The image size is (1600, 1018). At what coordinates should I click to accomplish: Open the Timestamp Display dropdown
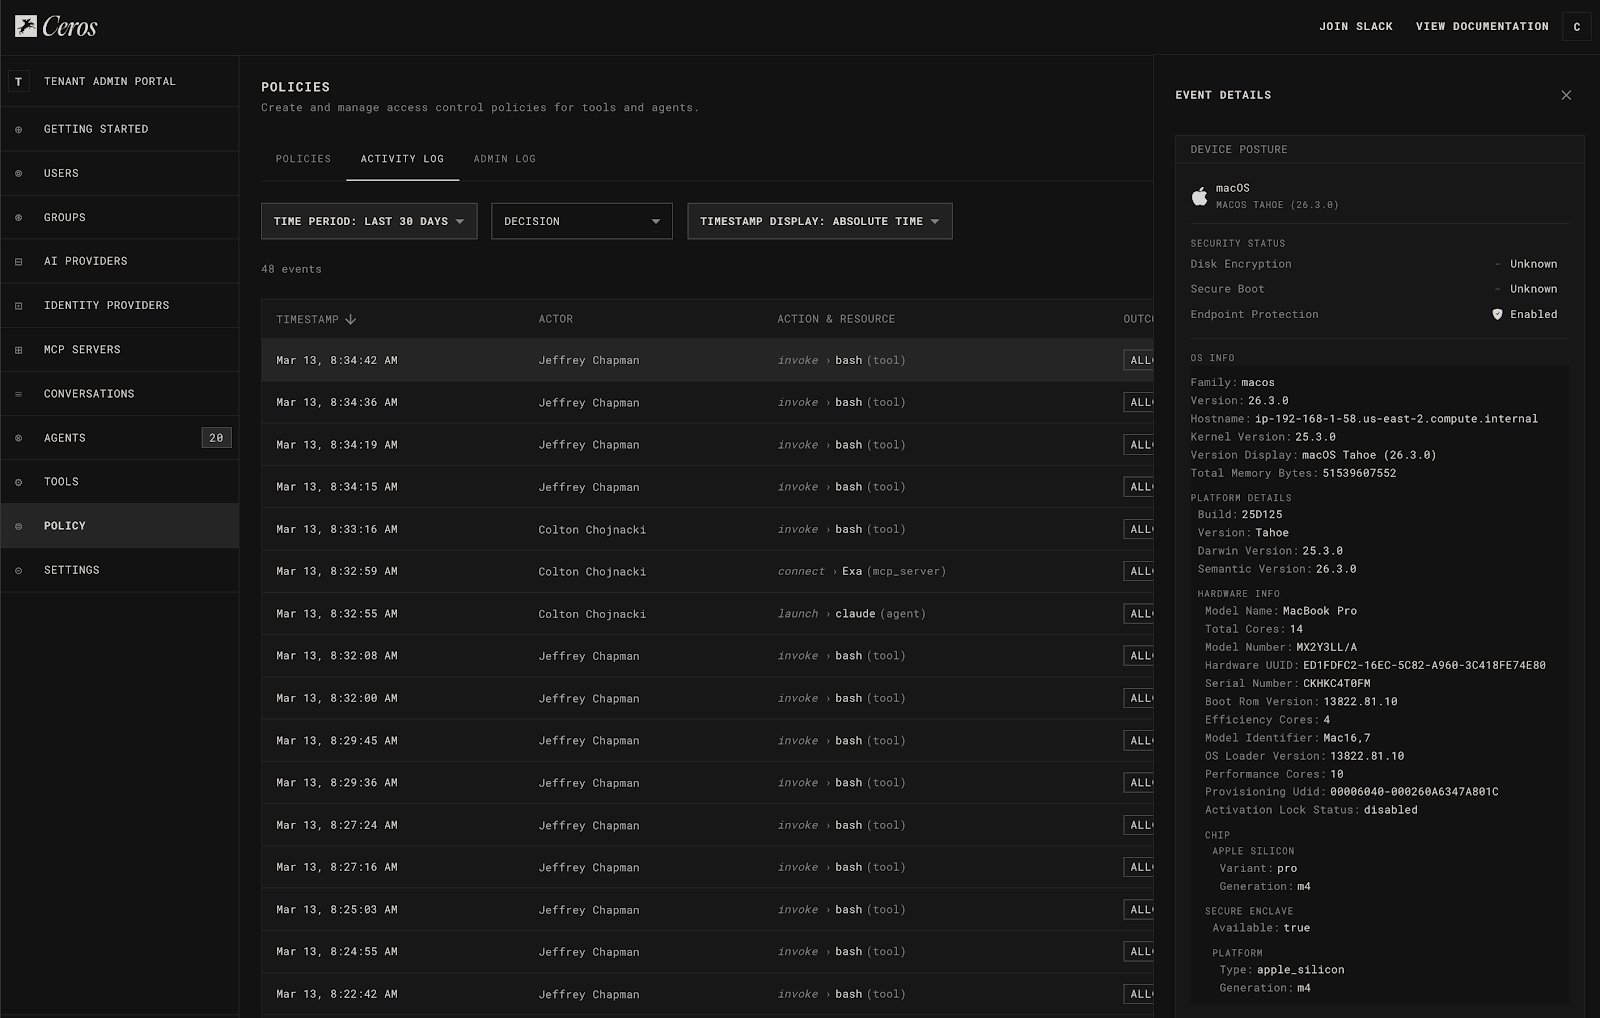(x=819, y=221)
